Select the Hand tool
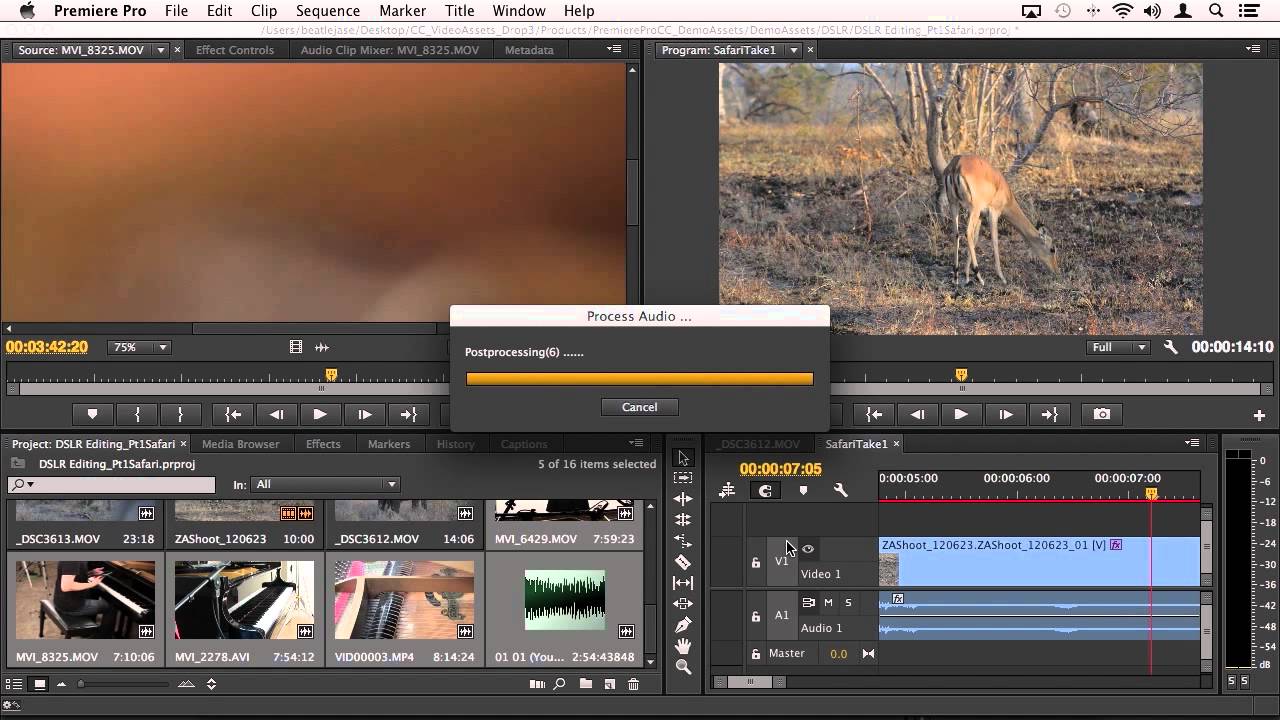This screenshot has width=1280, height=720. [x=683, y=646]
